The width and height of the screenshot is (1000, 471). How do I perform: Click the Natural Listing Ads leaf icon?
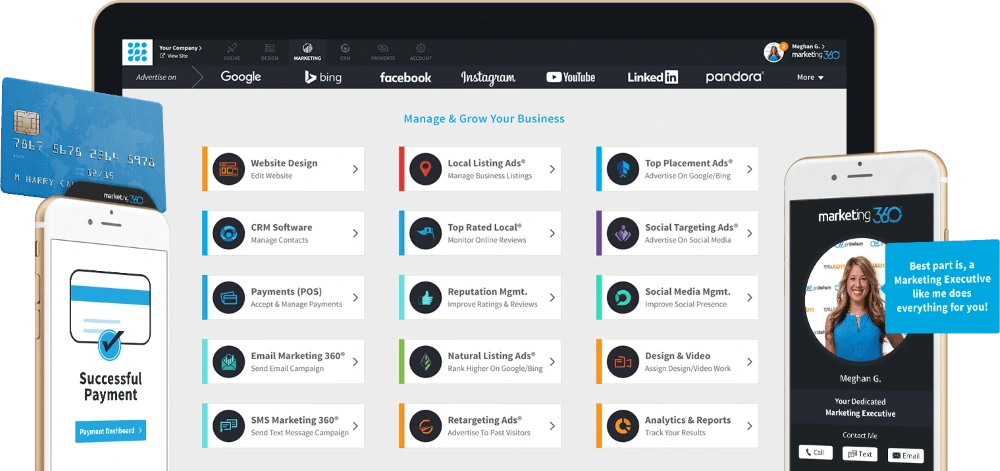tap(425, 361)
